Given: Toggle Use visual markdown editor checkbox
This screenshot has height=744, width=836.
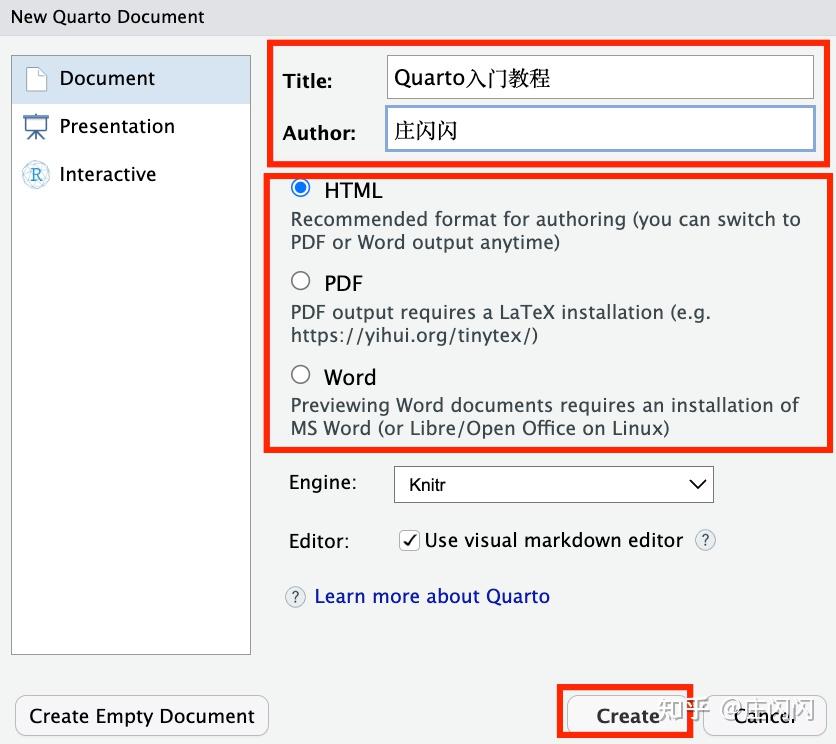Looking at the screenshot, I should [409, 540].
